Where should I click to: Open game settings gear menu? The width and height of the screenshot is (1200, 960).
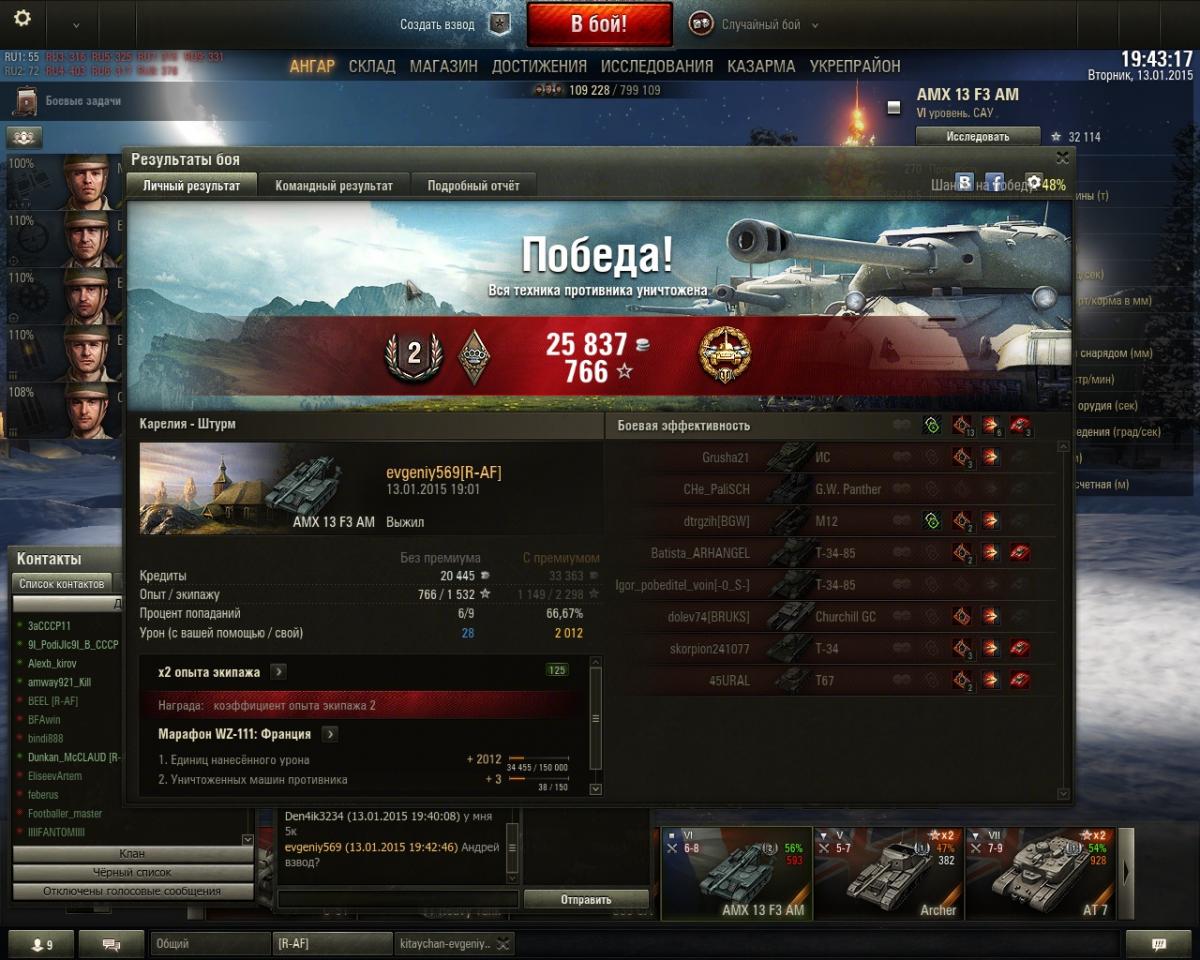tap(22, 19)
